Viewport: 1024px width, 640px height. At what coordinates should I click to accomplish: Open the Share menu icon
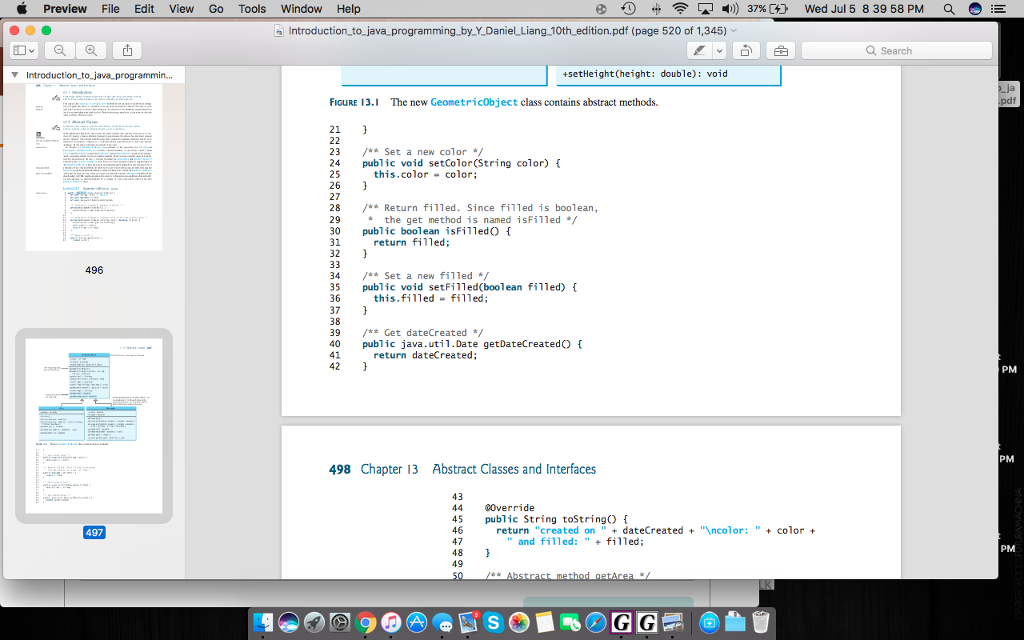coord(128,50)
